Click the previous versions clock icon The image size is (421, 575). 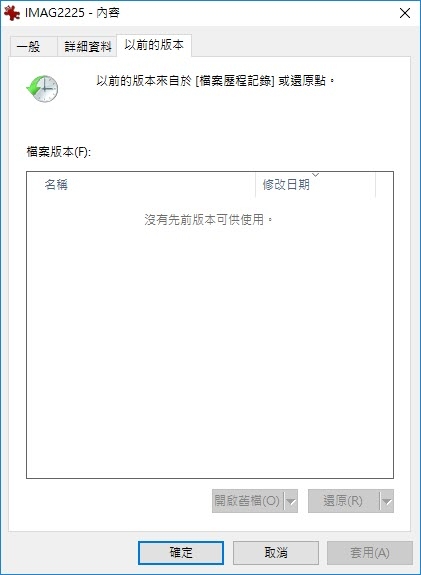(43, 89)
